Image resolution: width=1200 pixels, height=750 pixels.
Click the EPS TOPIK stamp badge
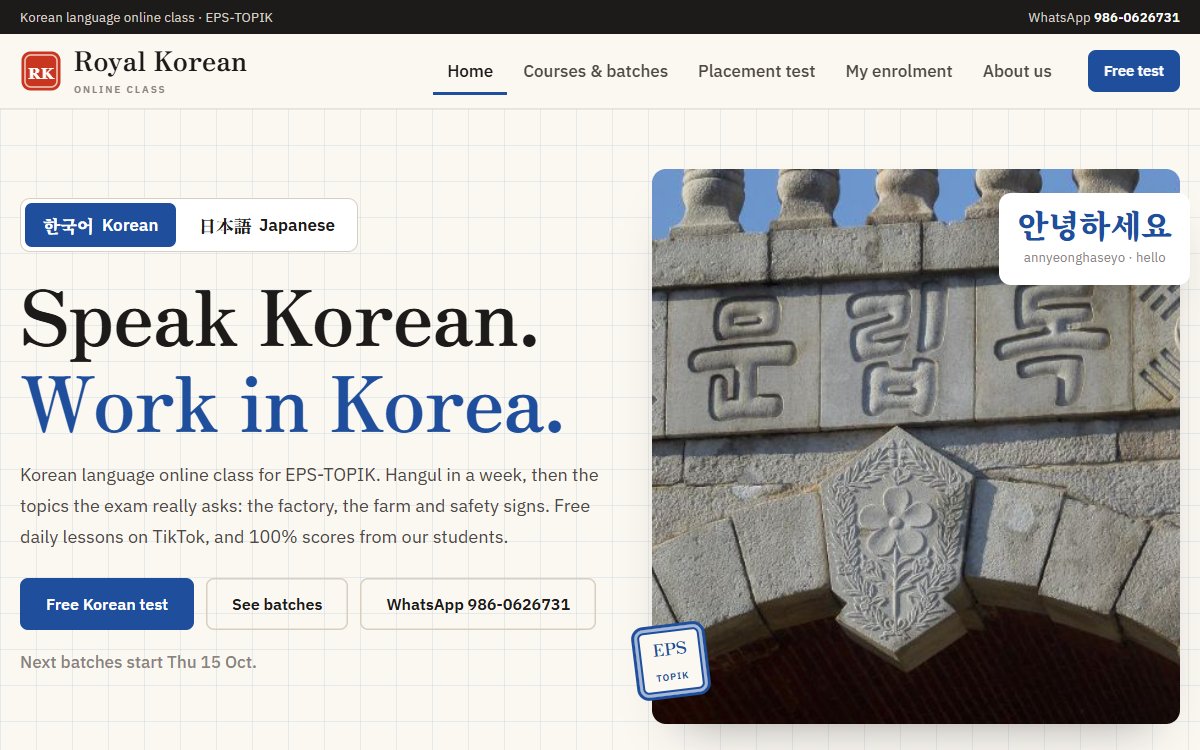(x=670, y=661)
